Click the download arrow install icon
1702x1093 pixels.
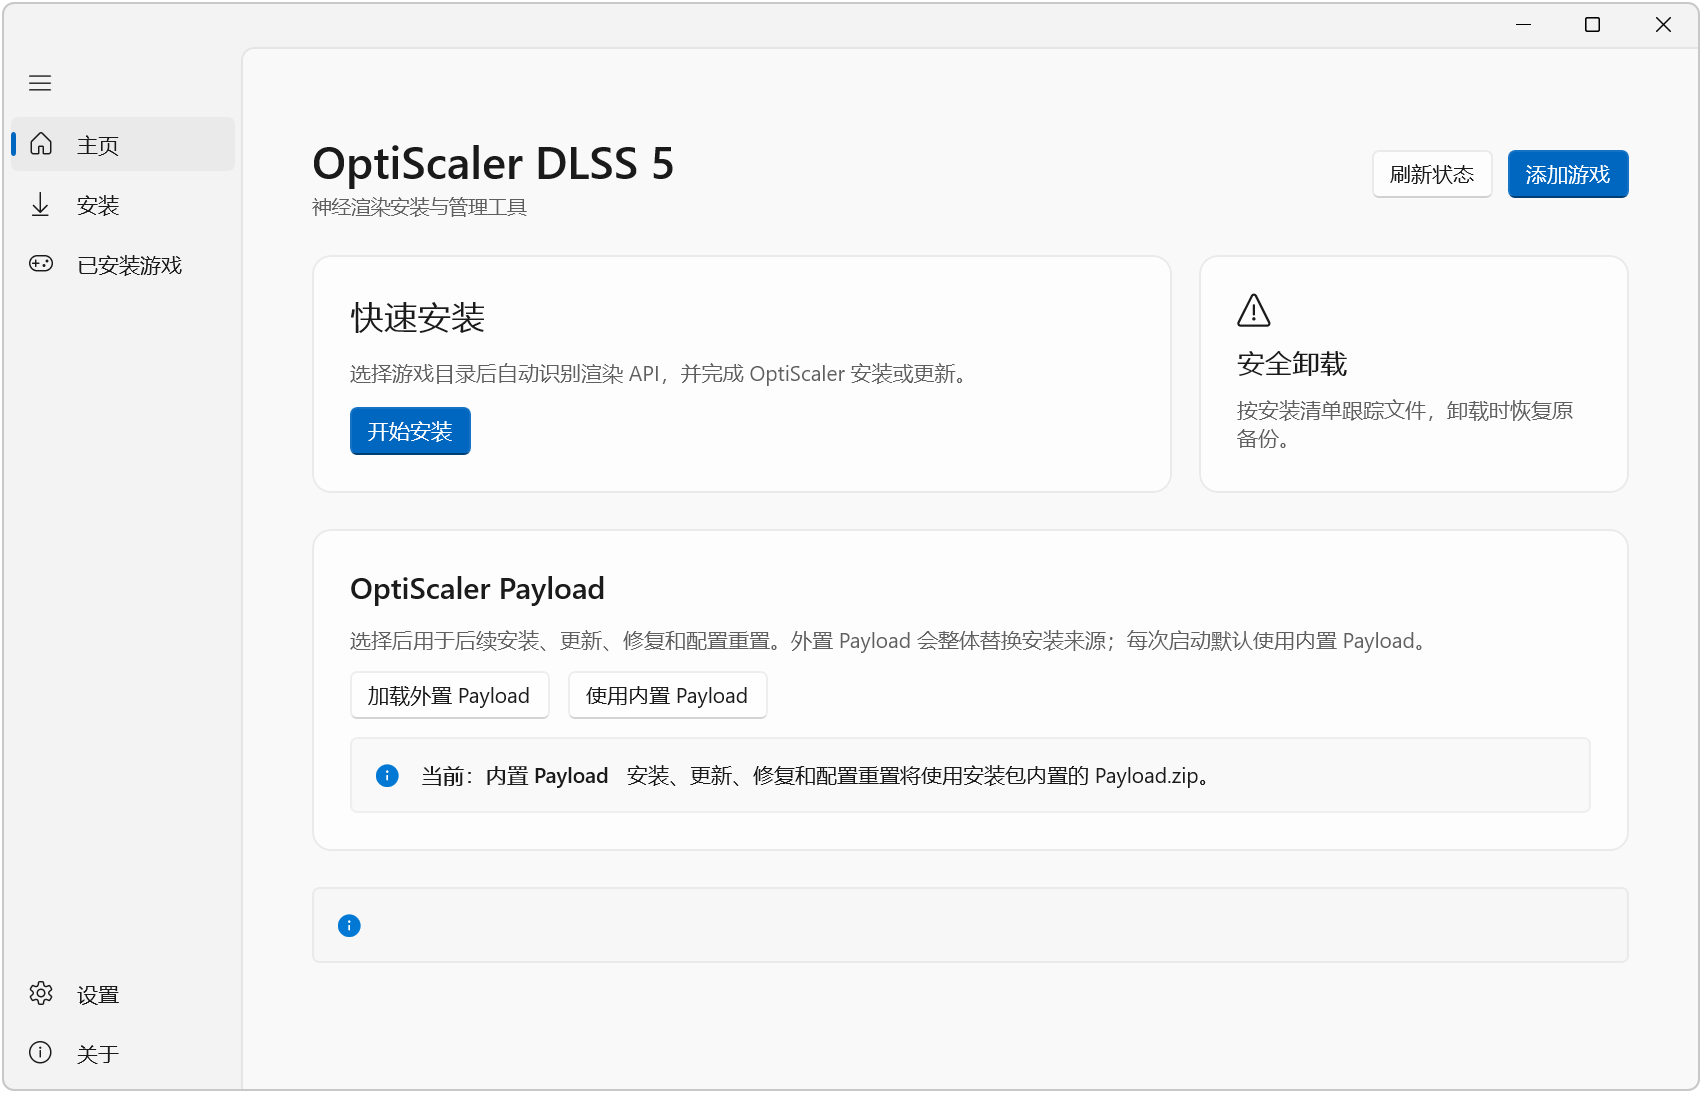click(41, 205)
